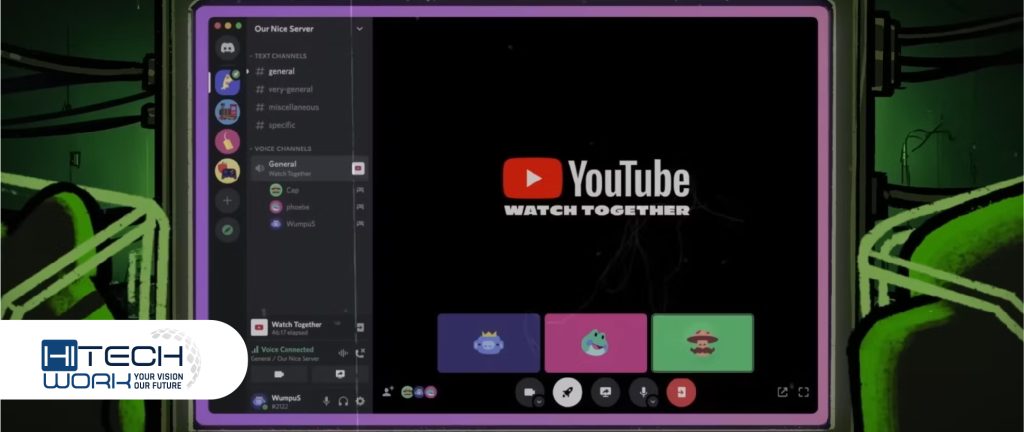The height and width of the screenshot is (432, 1024).
Task: Select the server icon with green badge
Action: (x=227, y=82)
